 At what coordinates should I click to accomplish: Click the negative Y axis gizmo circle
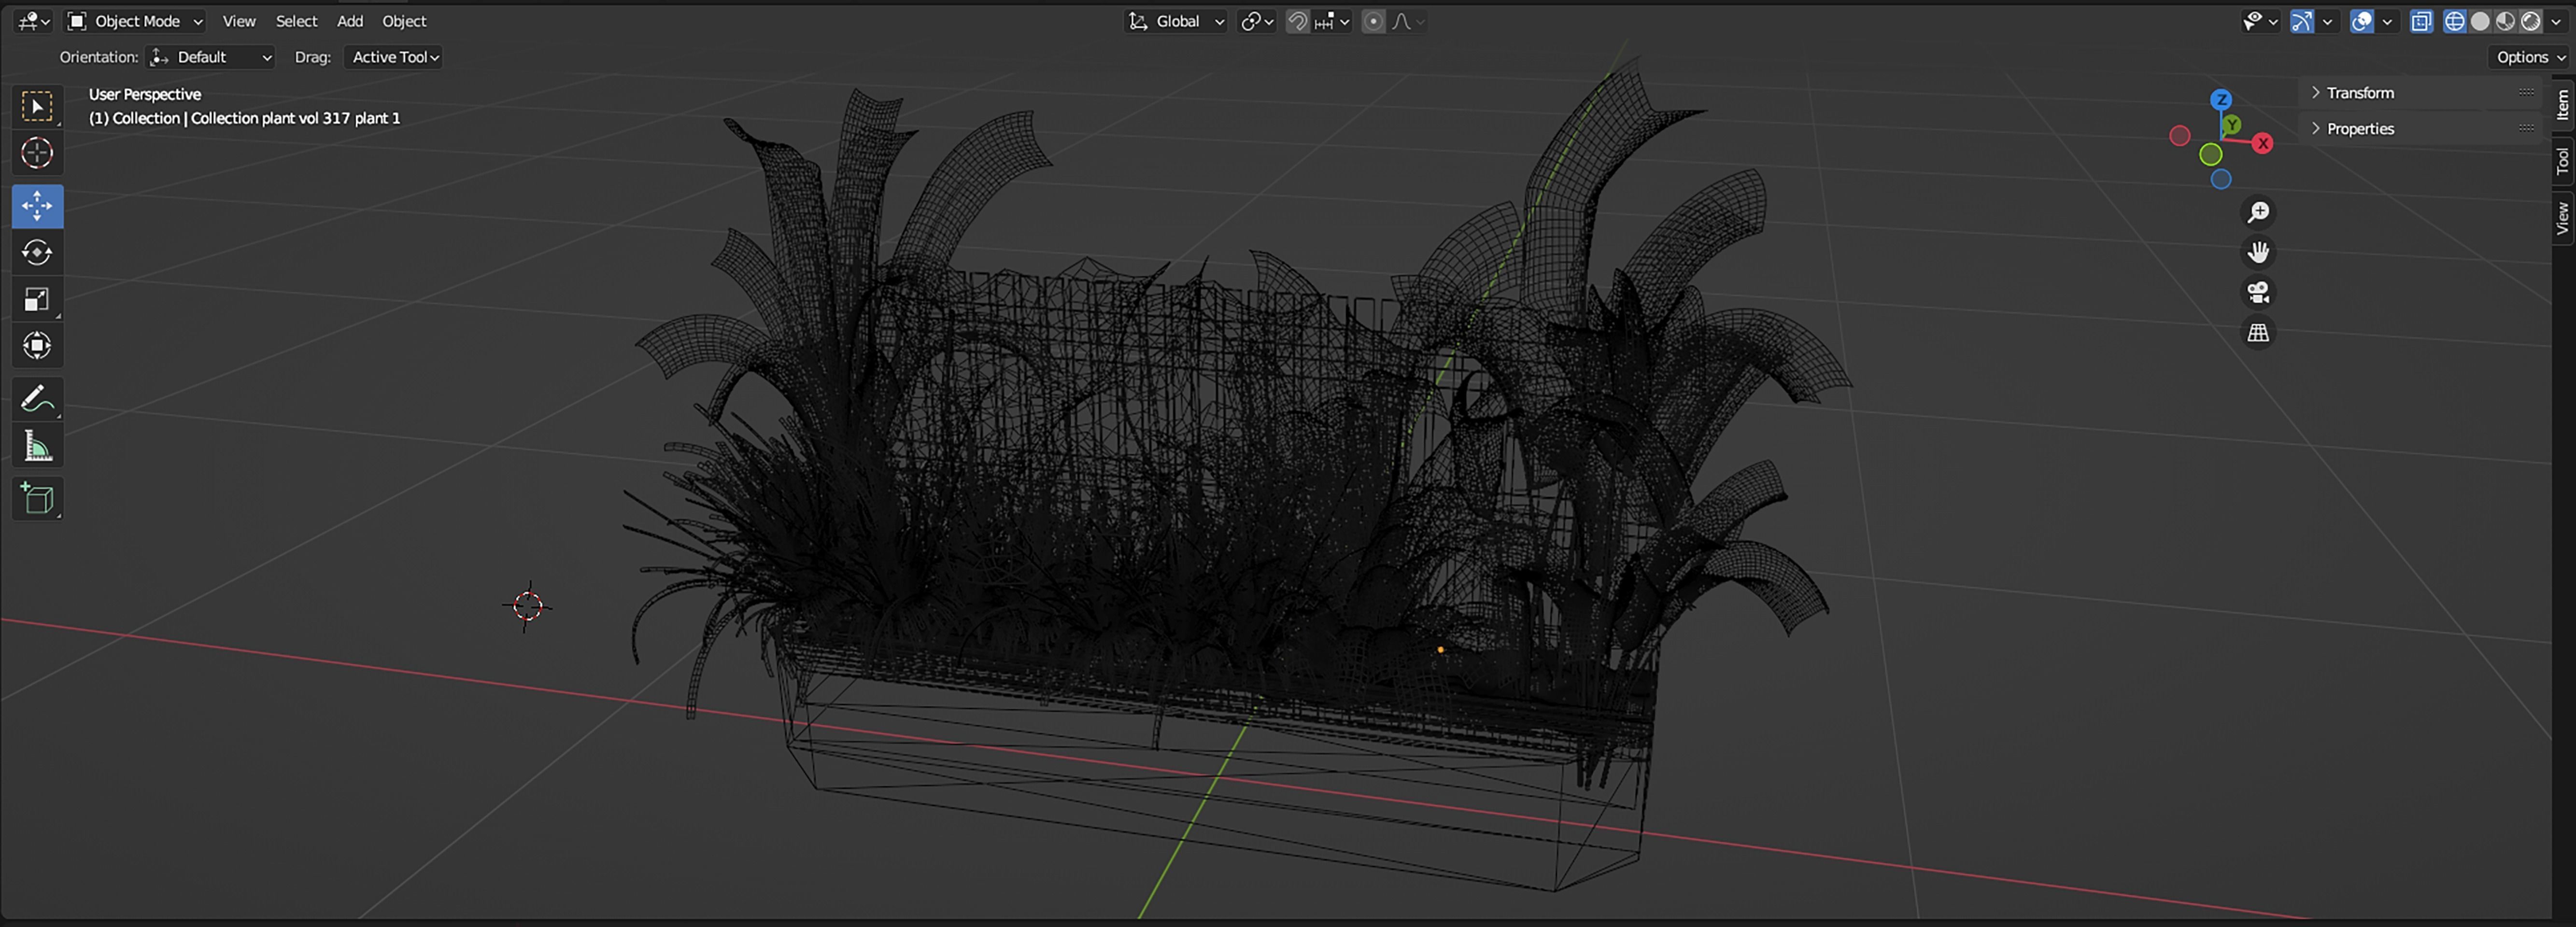[x=2211, y=154]
